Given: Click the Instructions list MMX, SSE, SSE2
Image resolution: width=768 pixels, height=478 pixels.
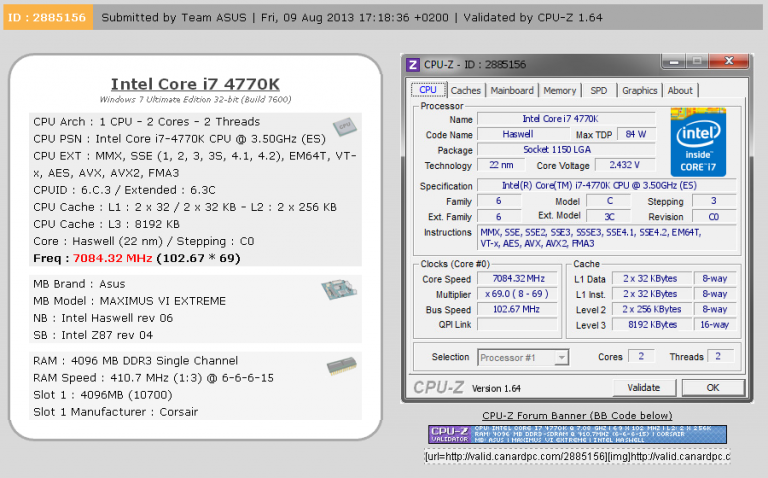Looking at the screenshot, I should pyautogui.click(x=606, y=238).
